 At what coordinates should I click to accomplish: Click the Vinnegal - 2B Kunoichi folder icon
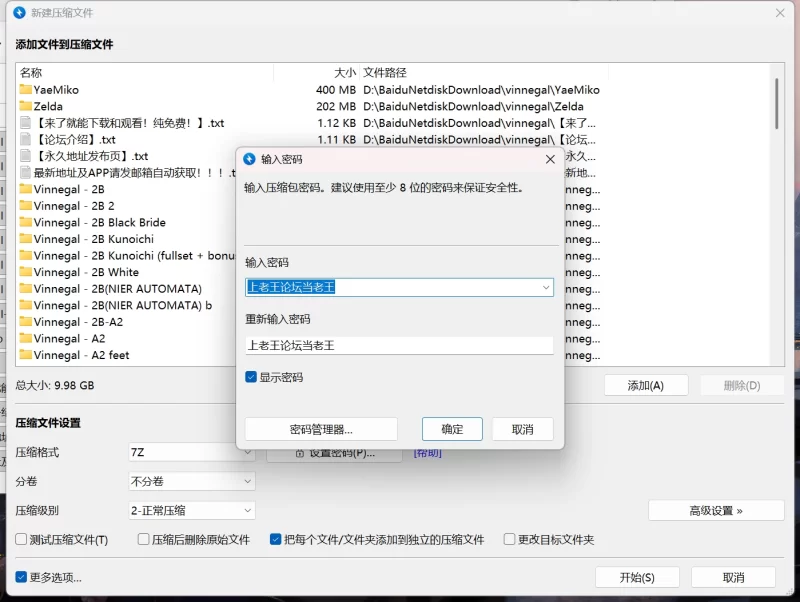click(26, 239)
